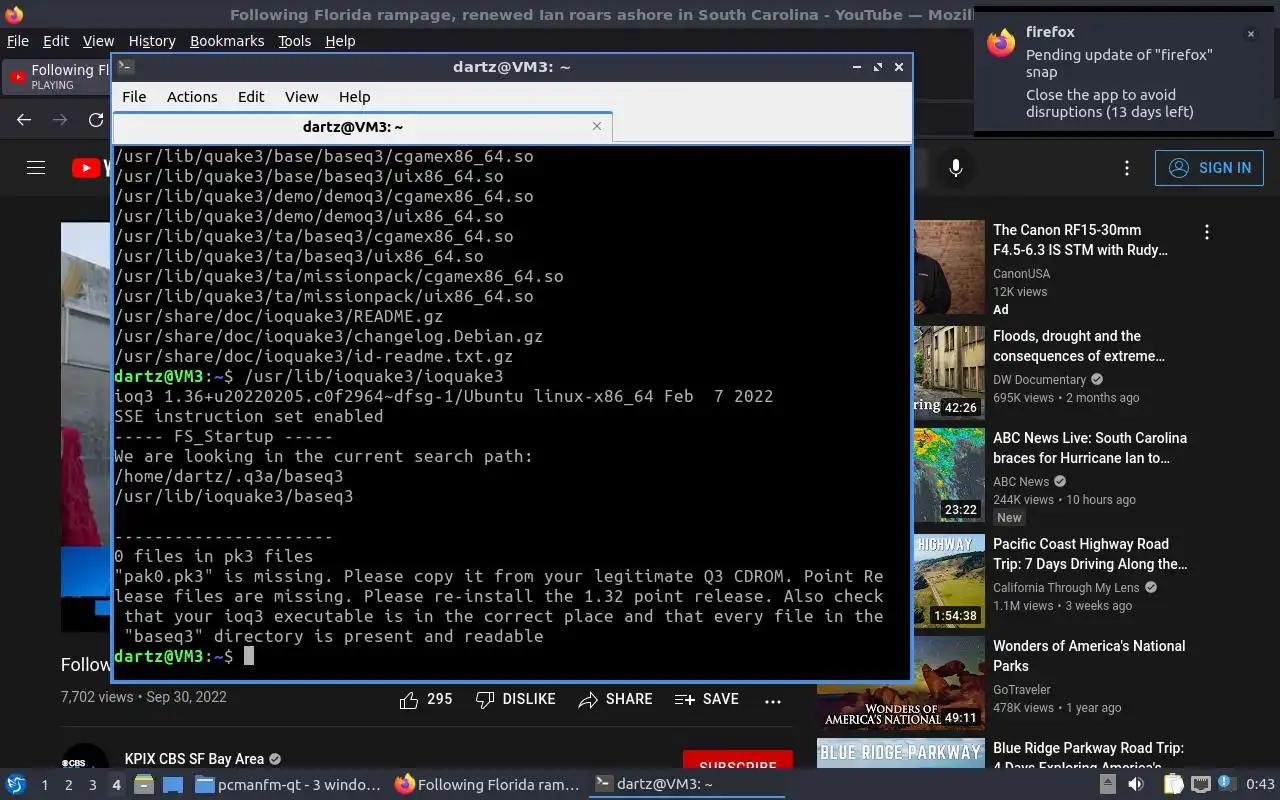Open terminal Edit menu
The image size is (1280, 800).
[x=251, y=97]
